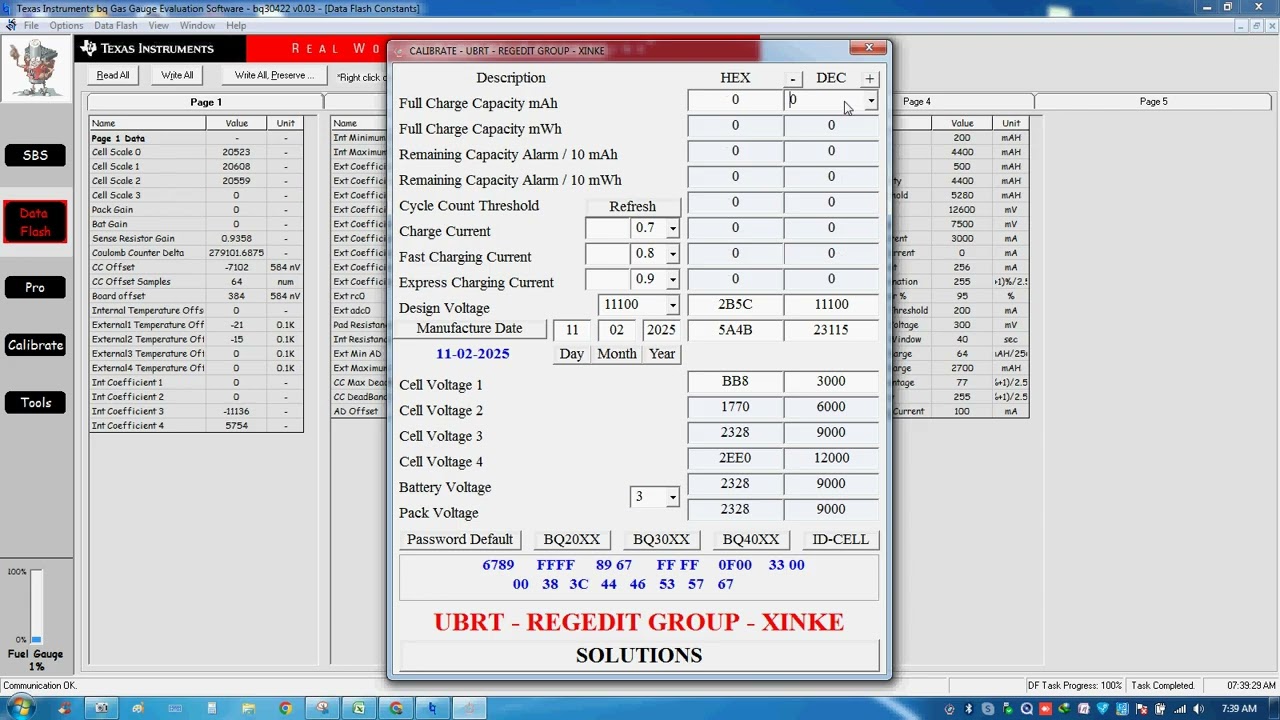Open the network signal tray icon
This screenshot has height=720, width=1280.
tap(1180, 708)
